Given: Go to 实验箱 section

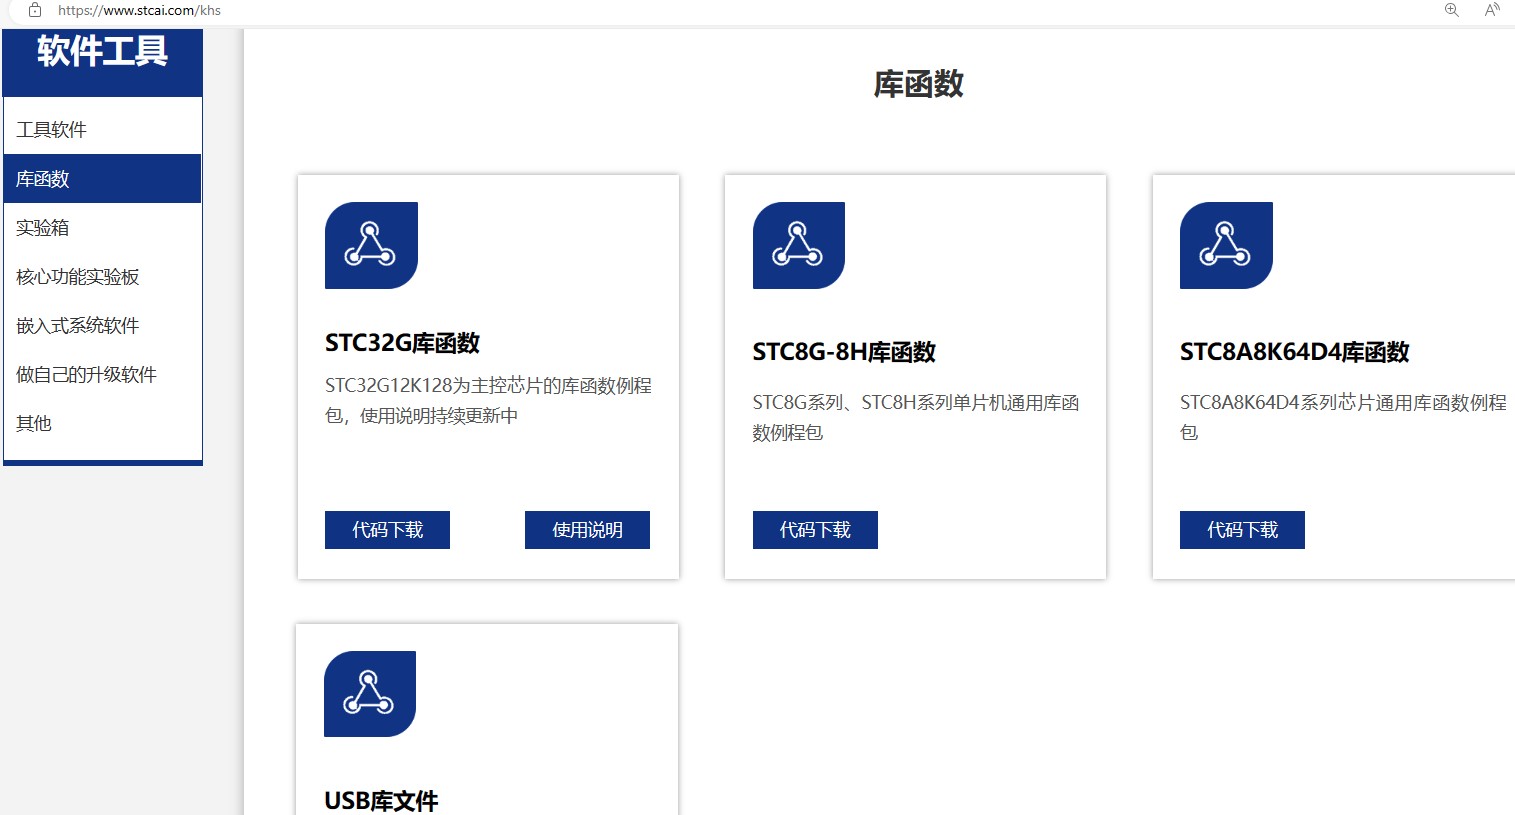Looking at the screenshot, I should click(x=103, y=228).
